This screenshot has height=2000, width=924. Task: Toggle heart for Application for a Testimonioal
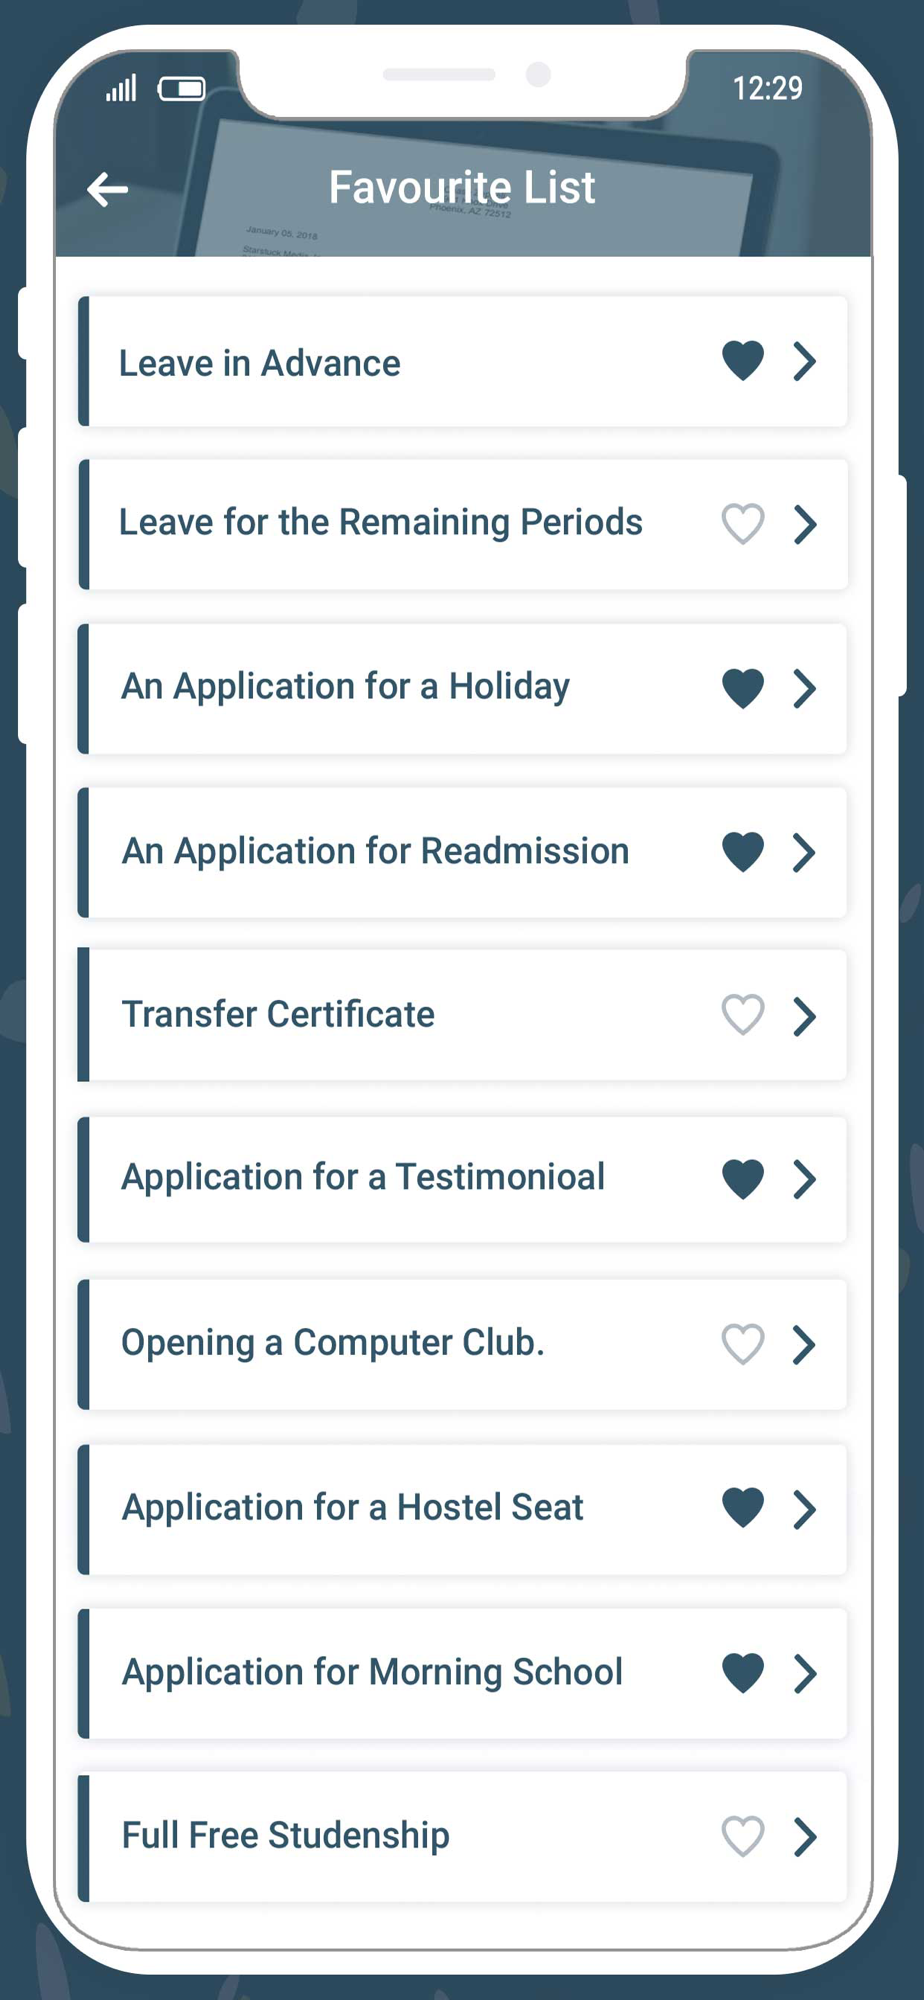pos(743,1179)
